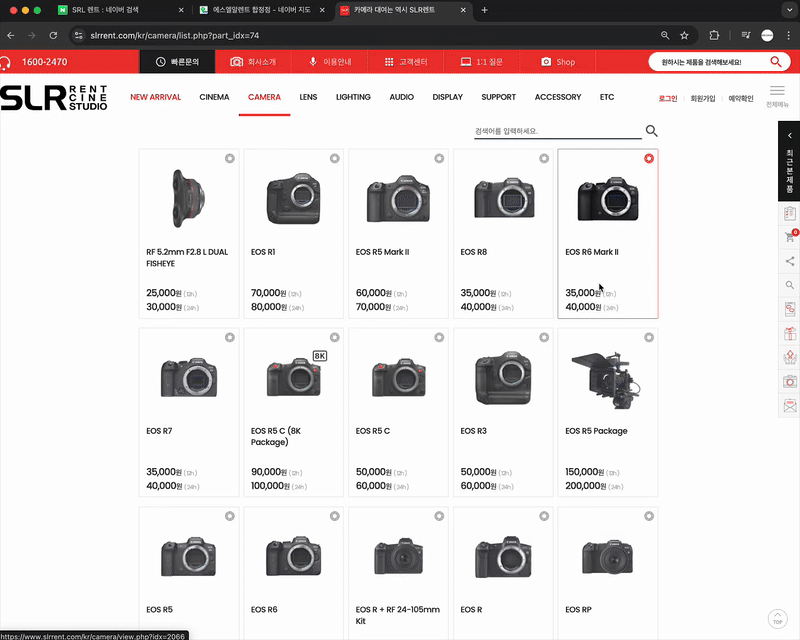Click the share icon in right sidebar

click(x=789, y=261)
